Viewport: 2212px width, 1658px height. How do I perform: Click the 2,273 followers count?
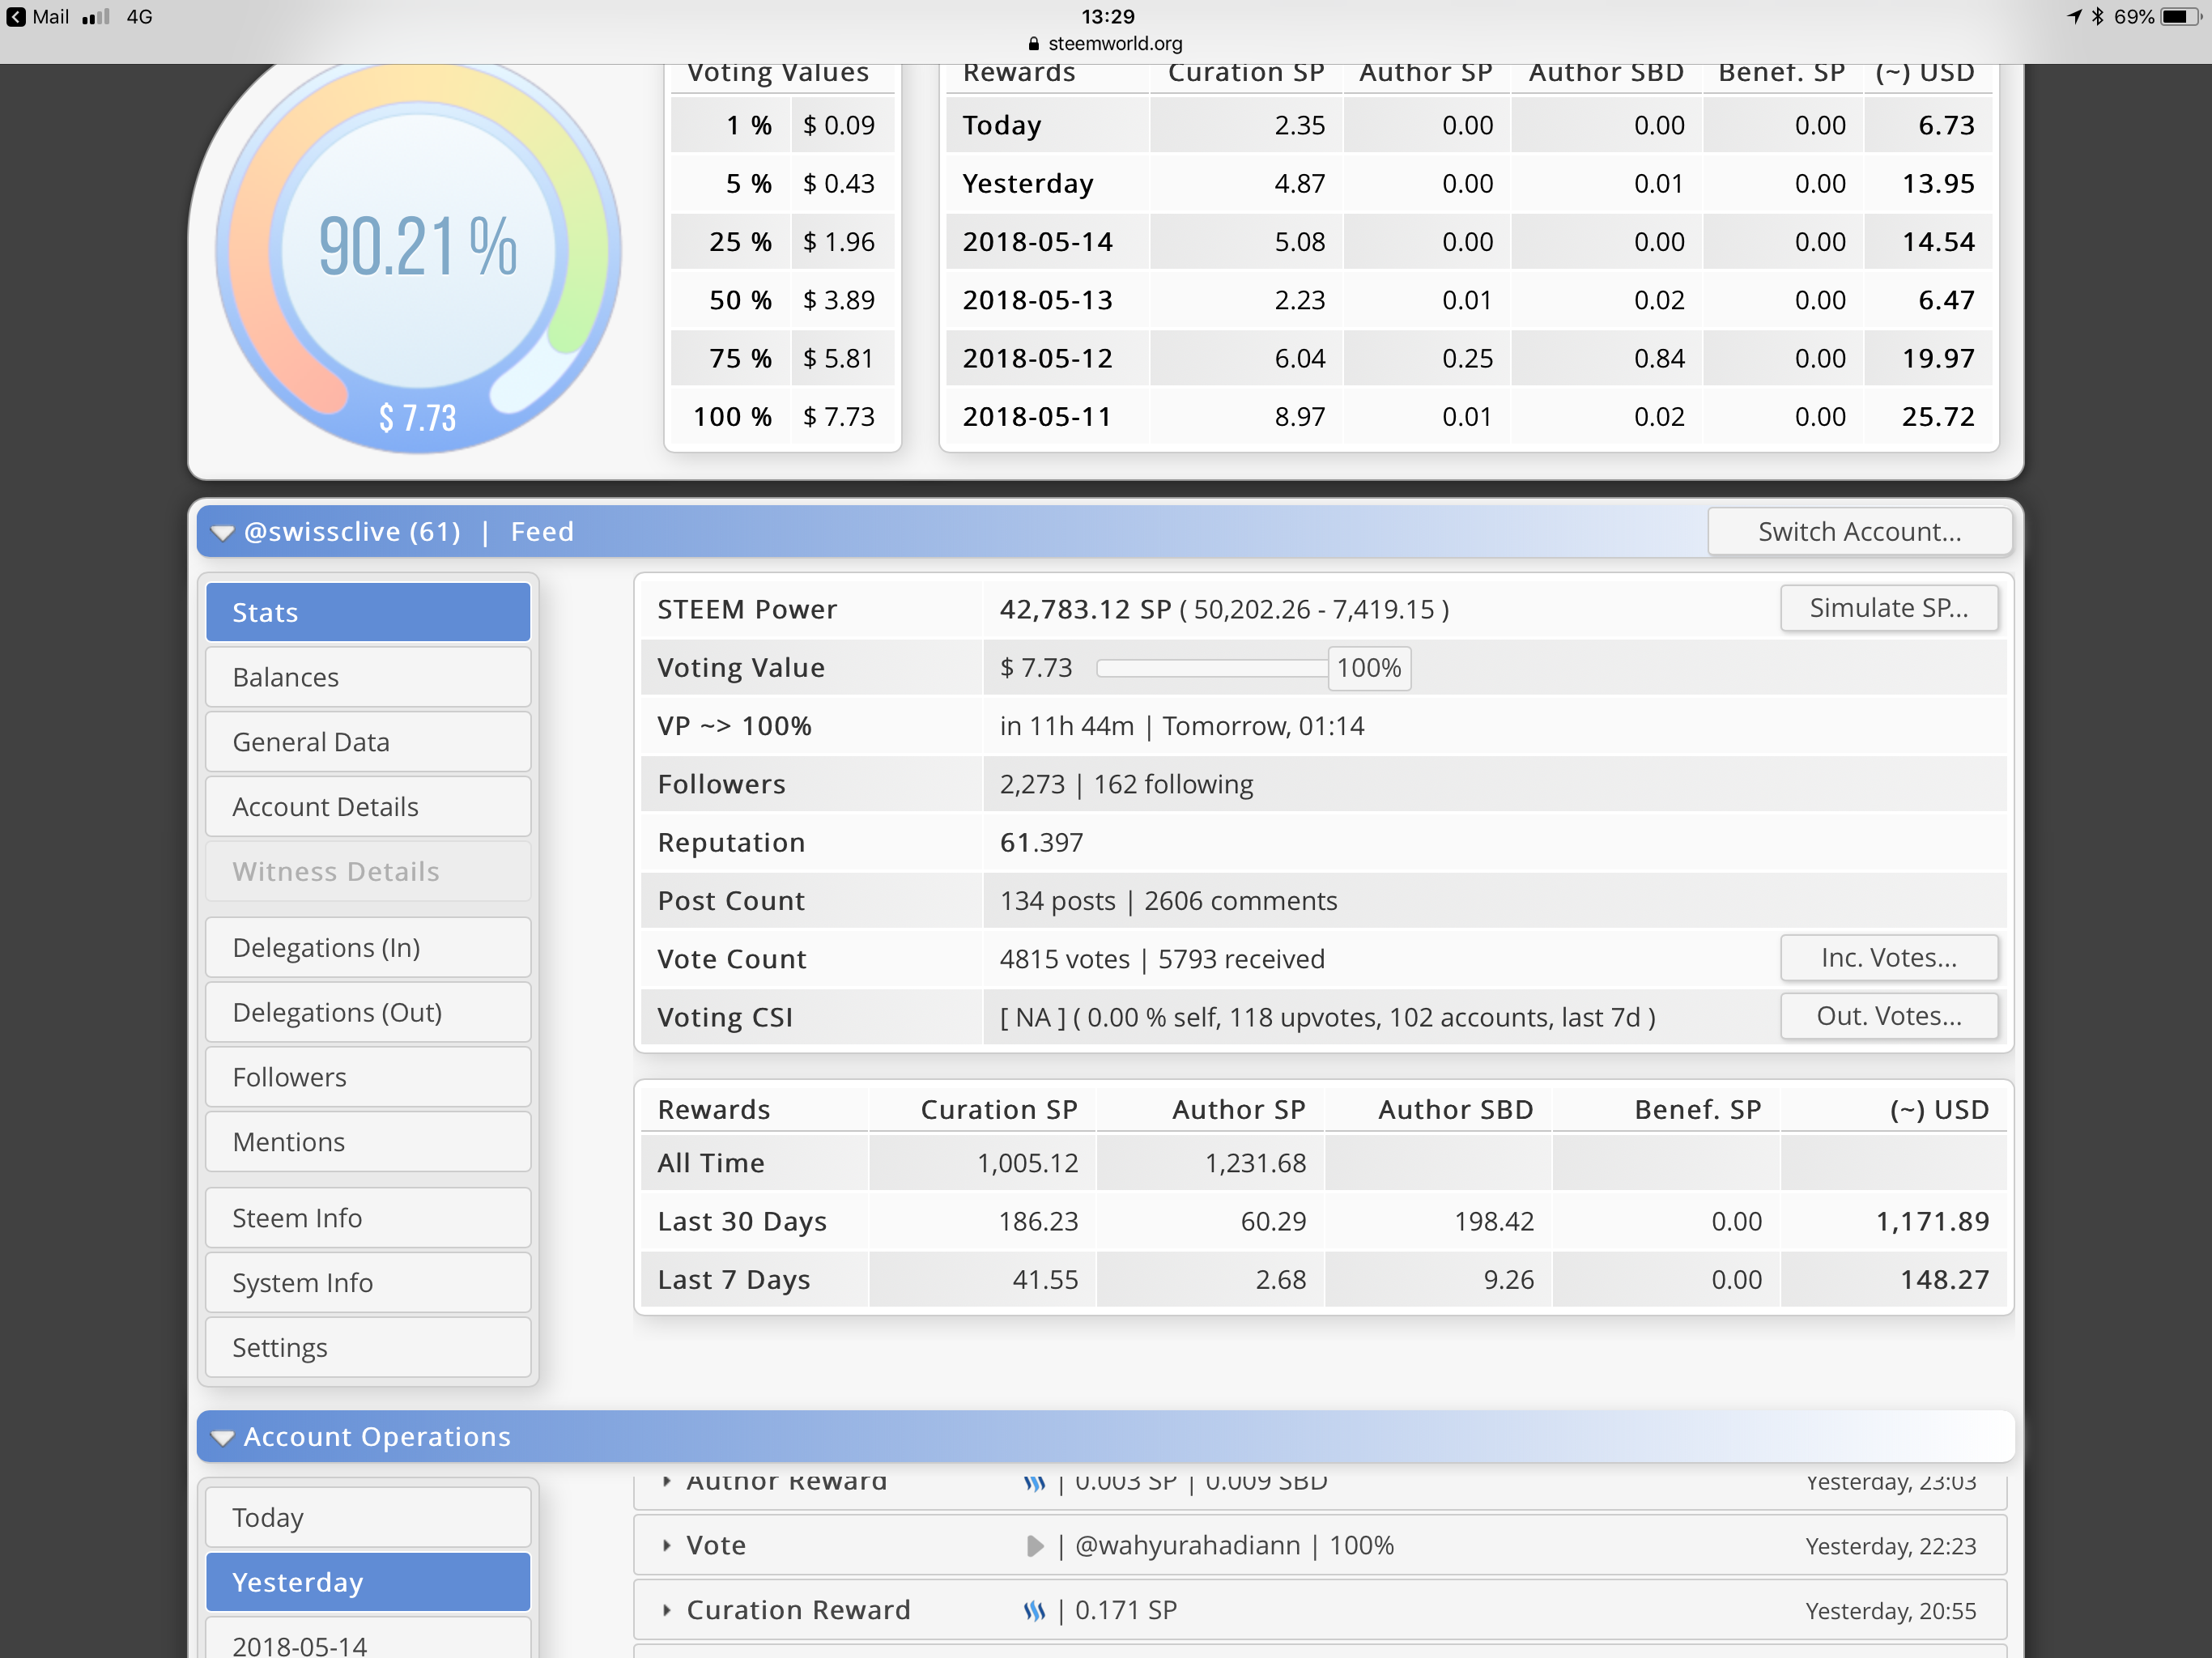[x=1032, y=784]
